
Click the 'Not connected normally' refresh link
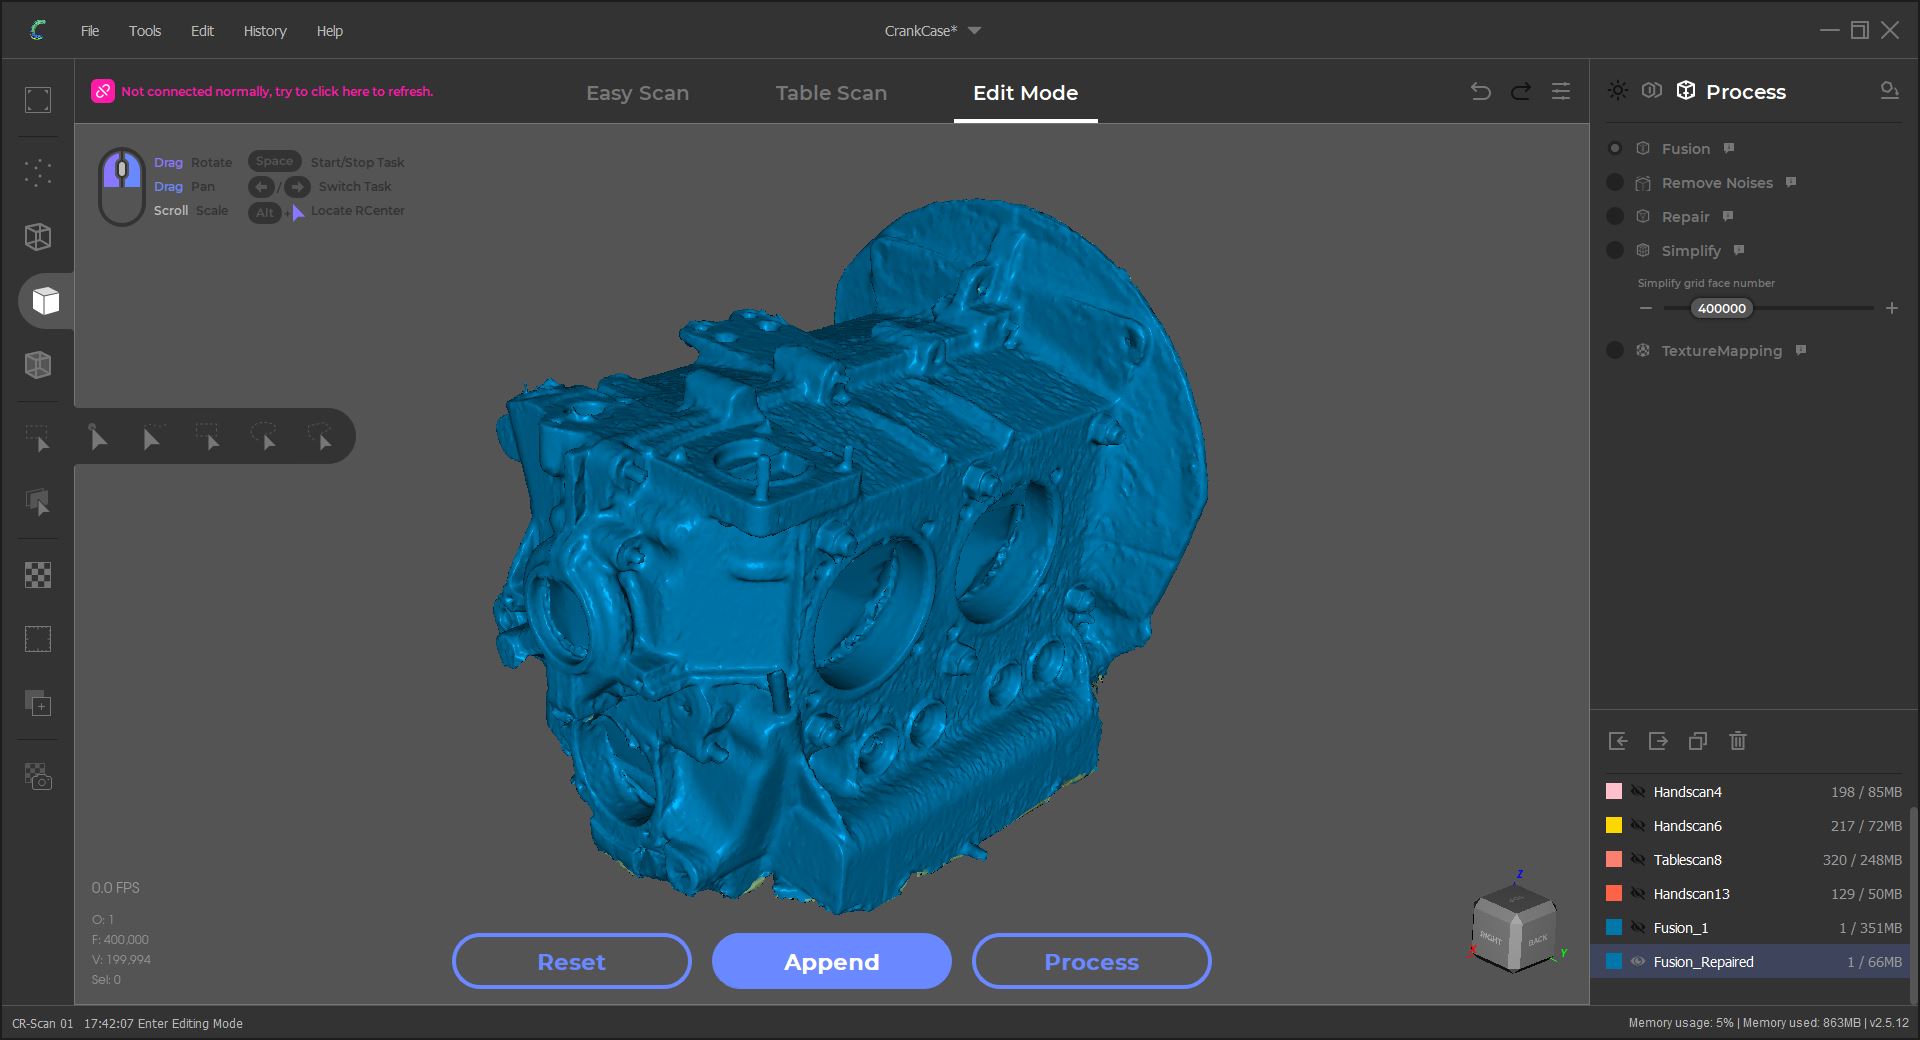(277, 91)
